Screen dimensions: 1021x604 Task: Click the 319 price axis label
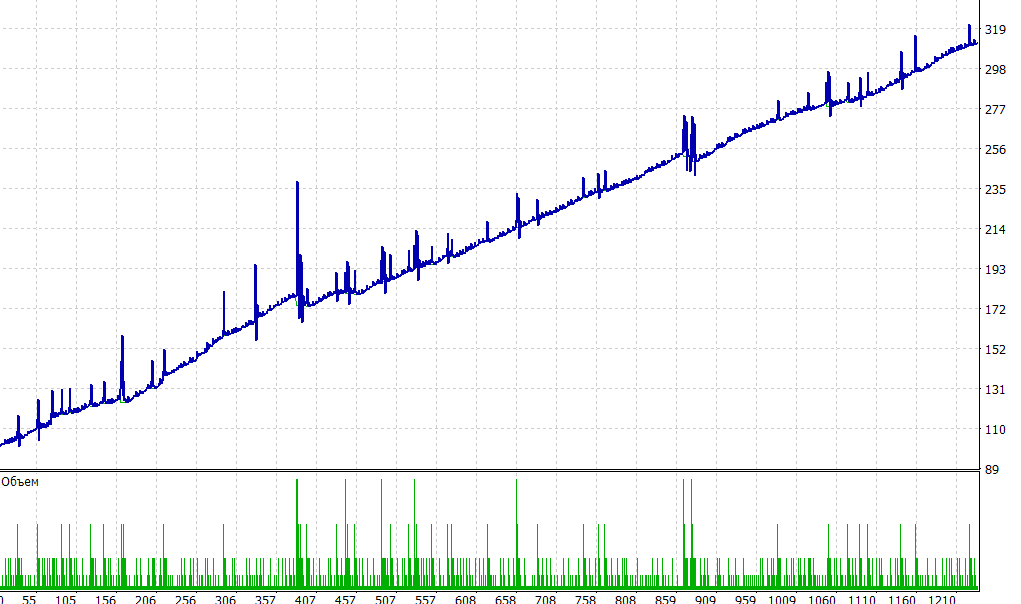(995, 30)
